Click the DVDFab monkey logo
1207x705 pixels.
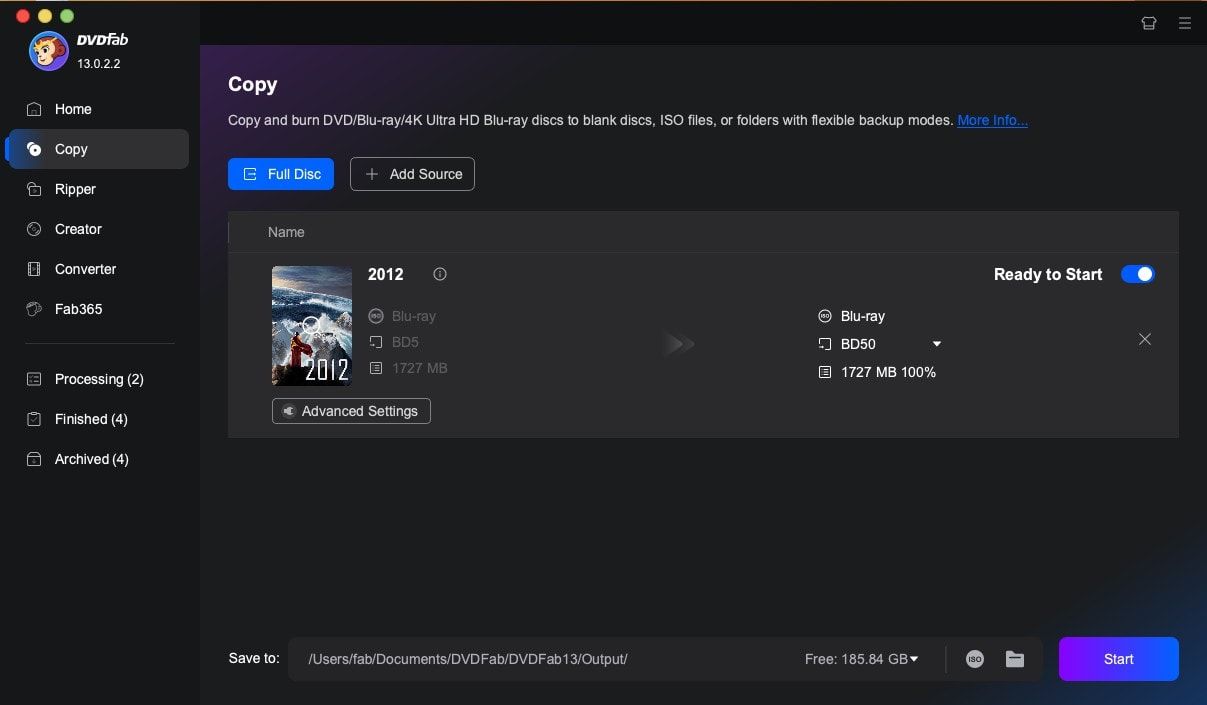point(48,52)
